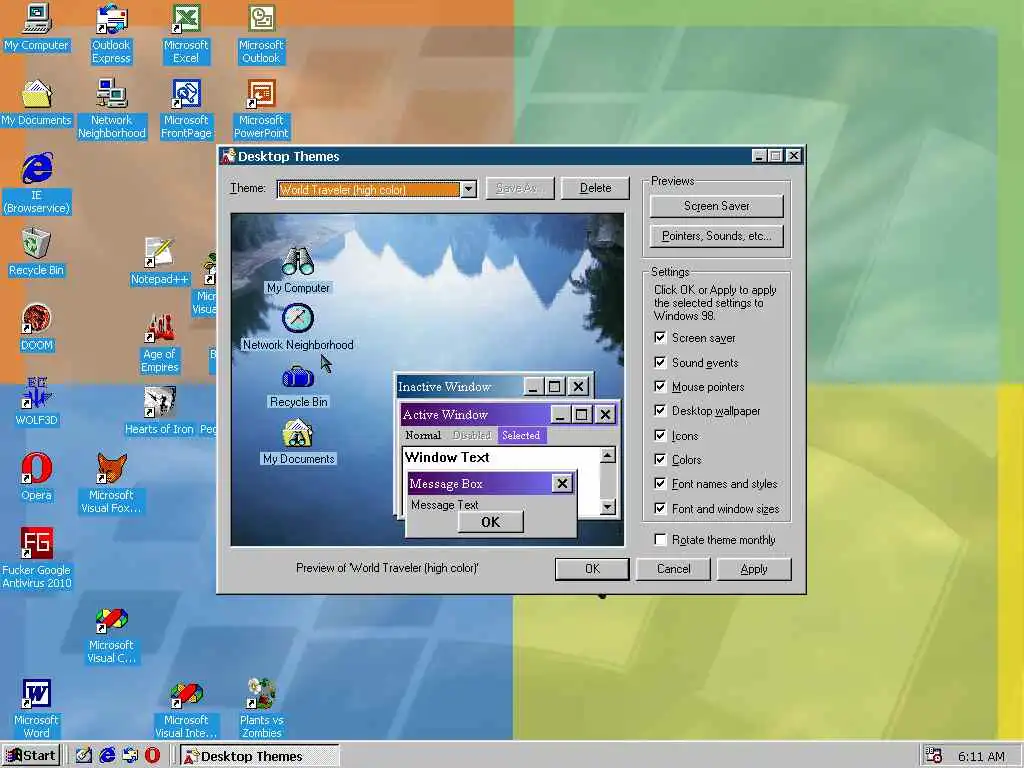This screenshot has height=768, width=1024.
Task: Click the Show Desktop quick launch icon
Action: pyautogui.click(x=84, y=756)
